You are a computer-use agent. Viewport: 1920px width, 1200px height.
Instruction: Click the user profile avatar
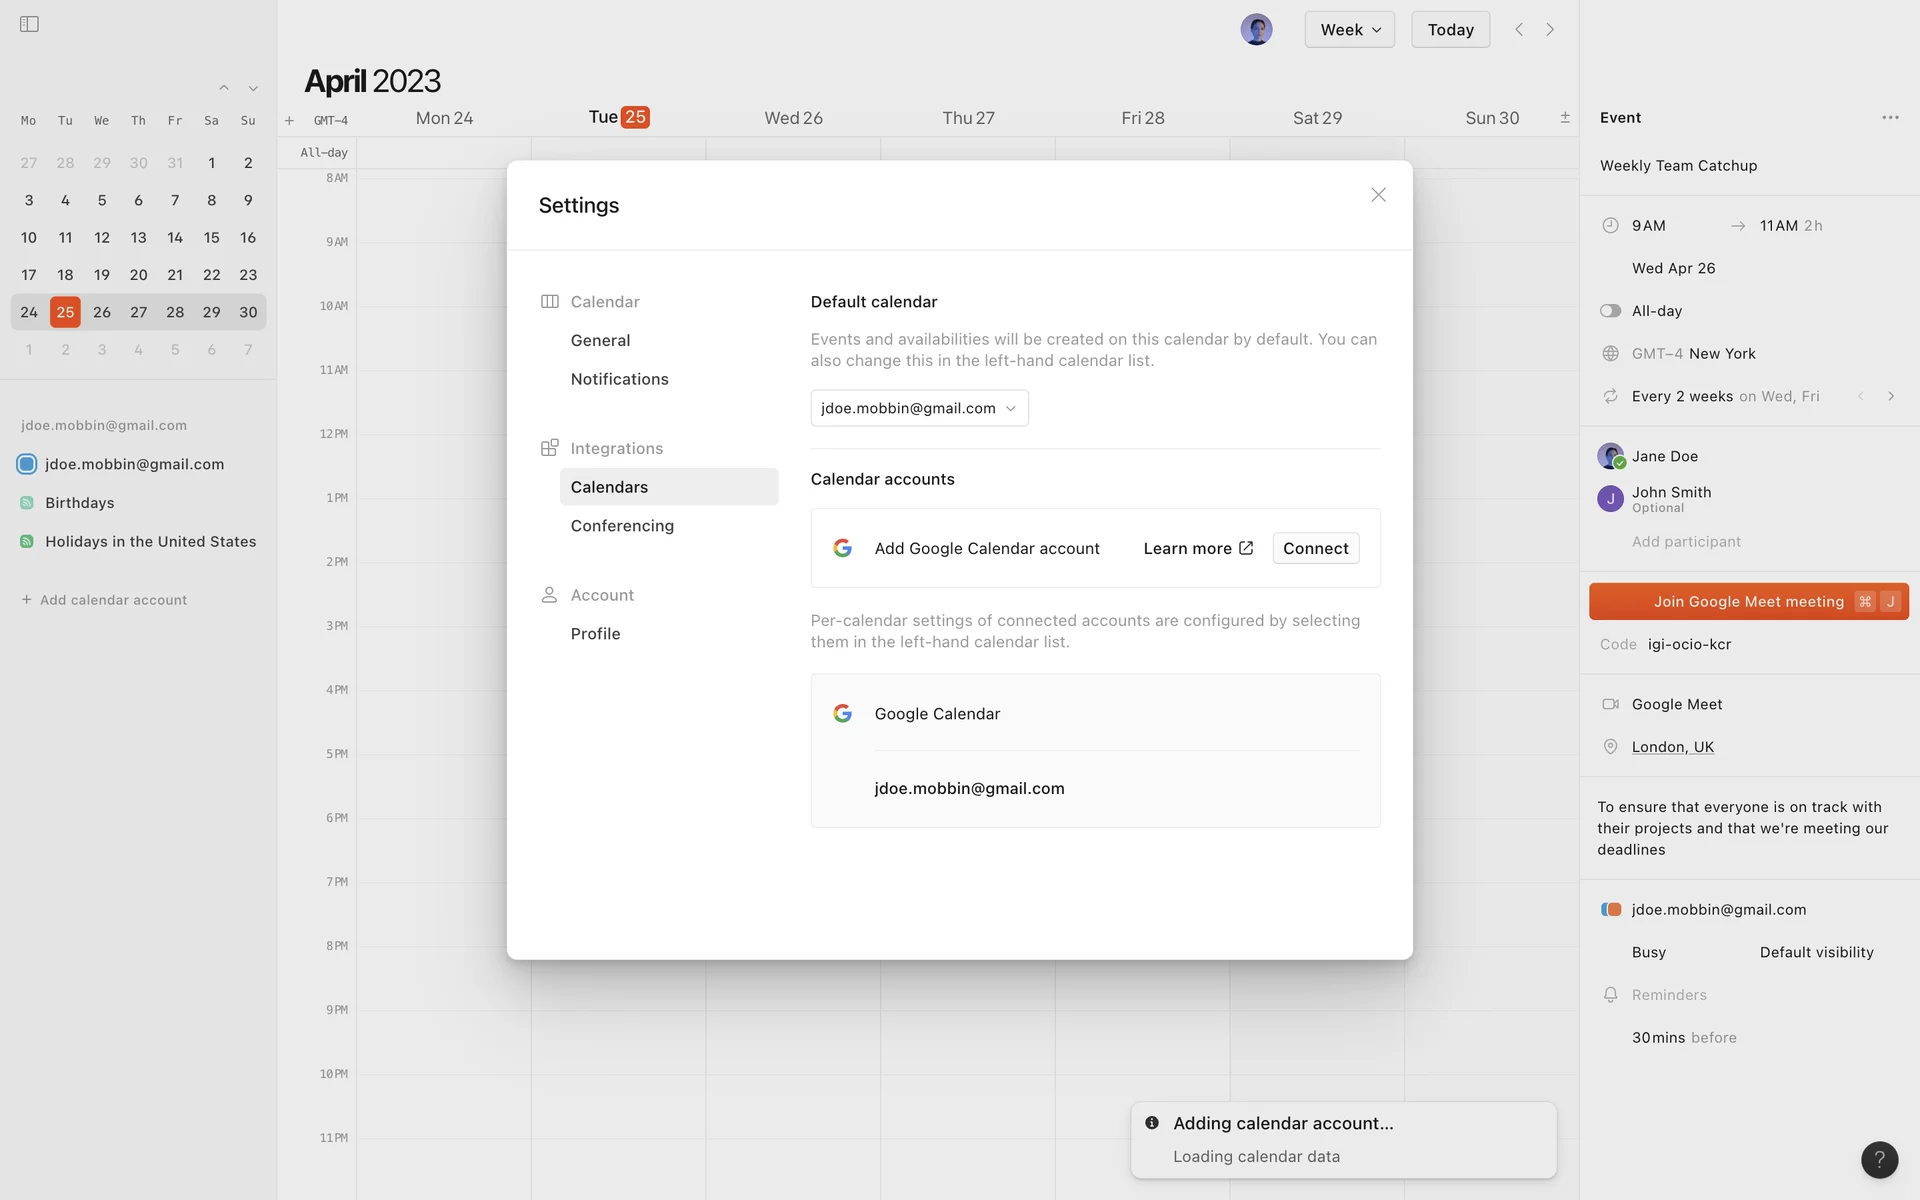pos(1256,29)
